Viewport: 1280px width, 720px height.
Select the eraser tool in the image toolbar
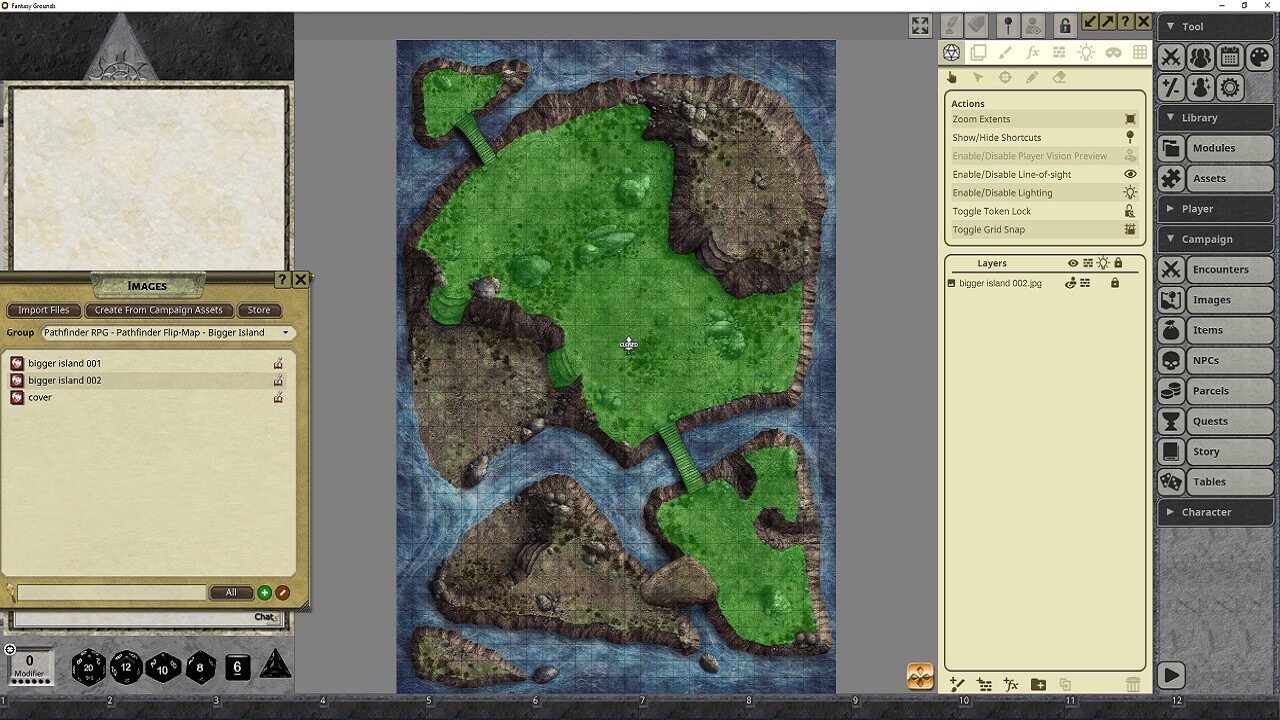(x=1059, y=77)
